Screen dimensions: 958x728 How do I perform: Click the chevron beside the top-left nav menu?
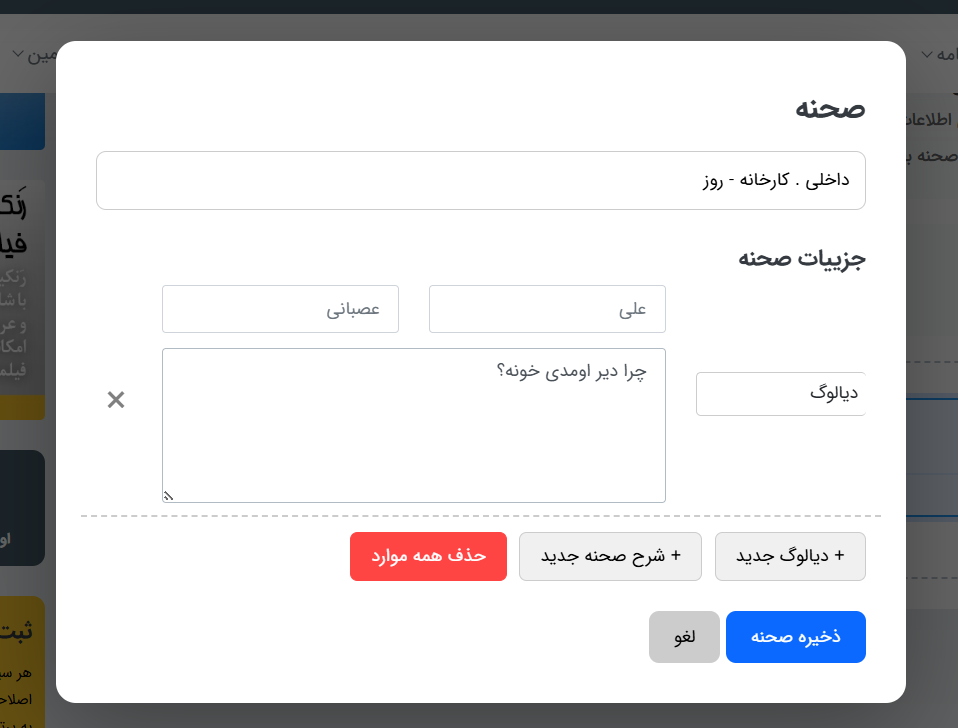point(17,54)
